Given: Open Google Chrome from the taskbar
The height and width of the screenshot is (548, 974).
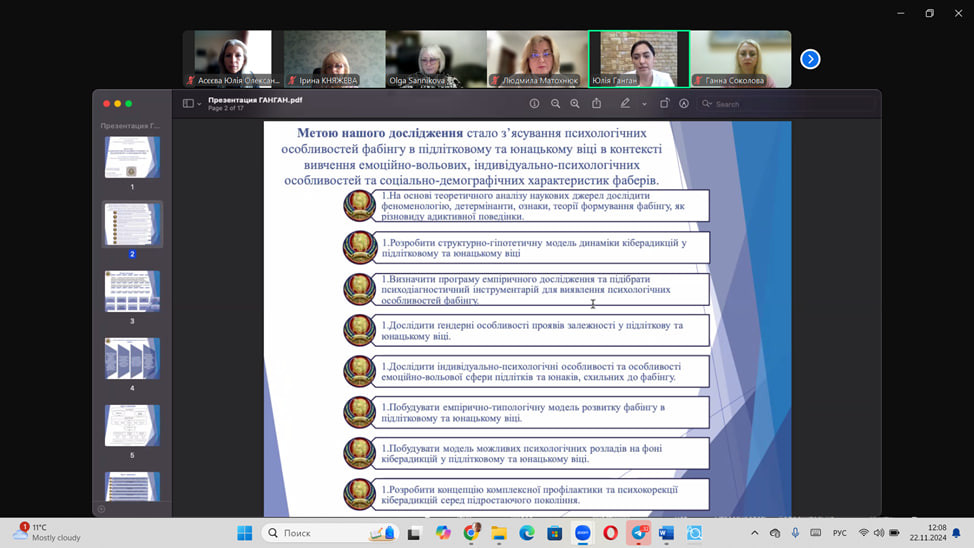Looking at the screenshot, I should click(471, 533).
